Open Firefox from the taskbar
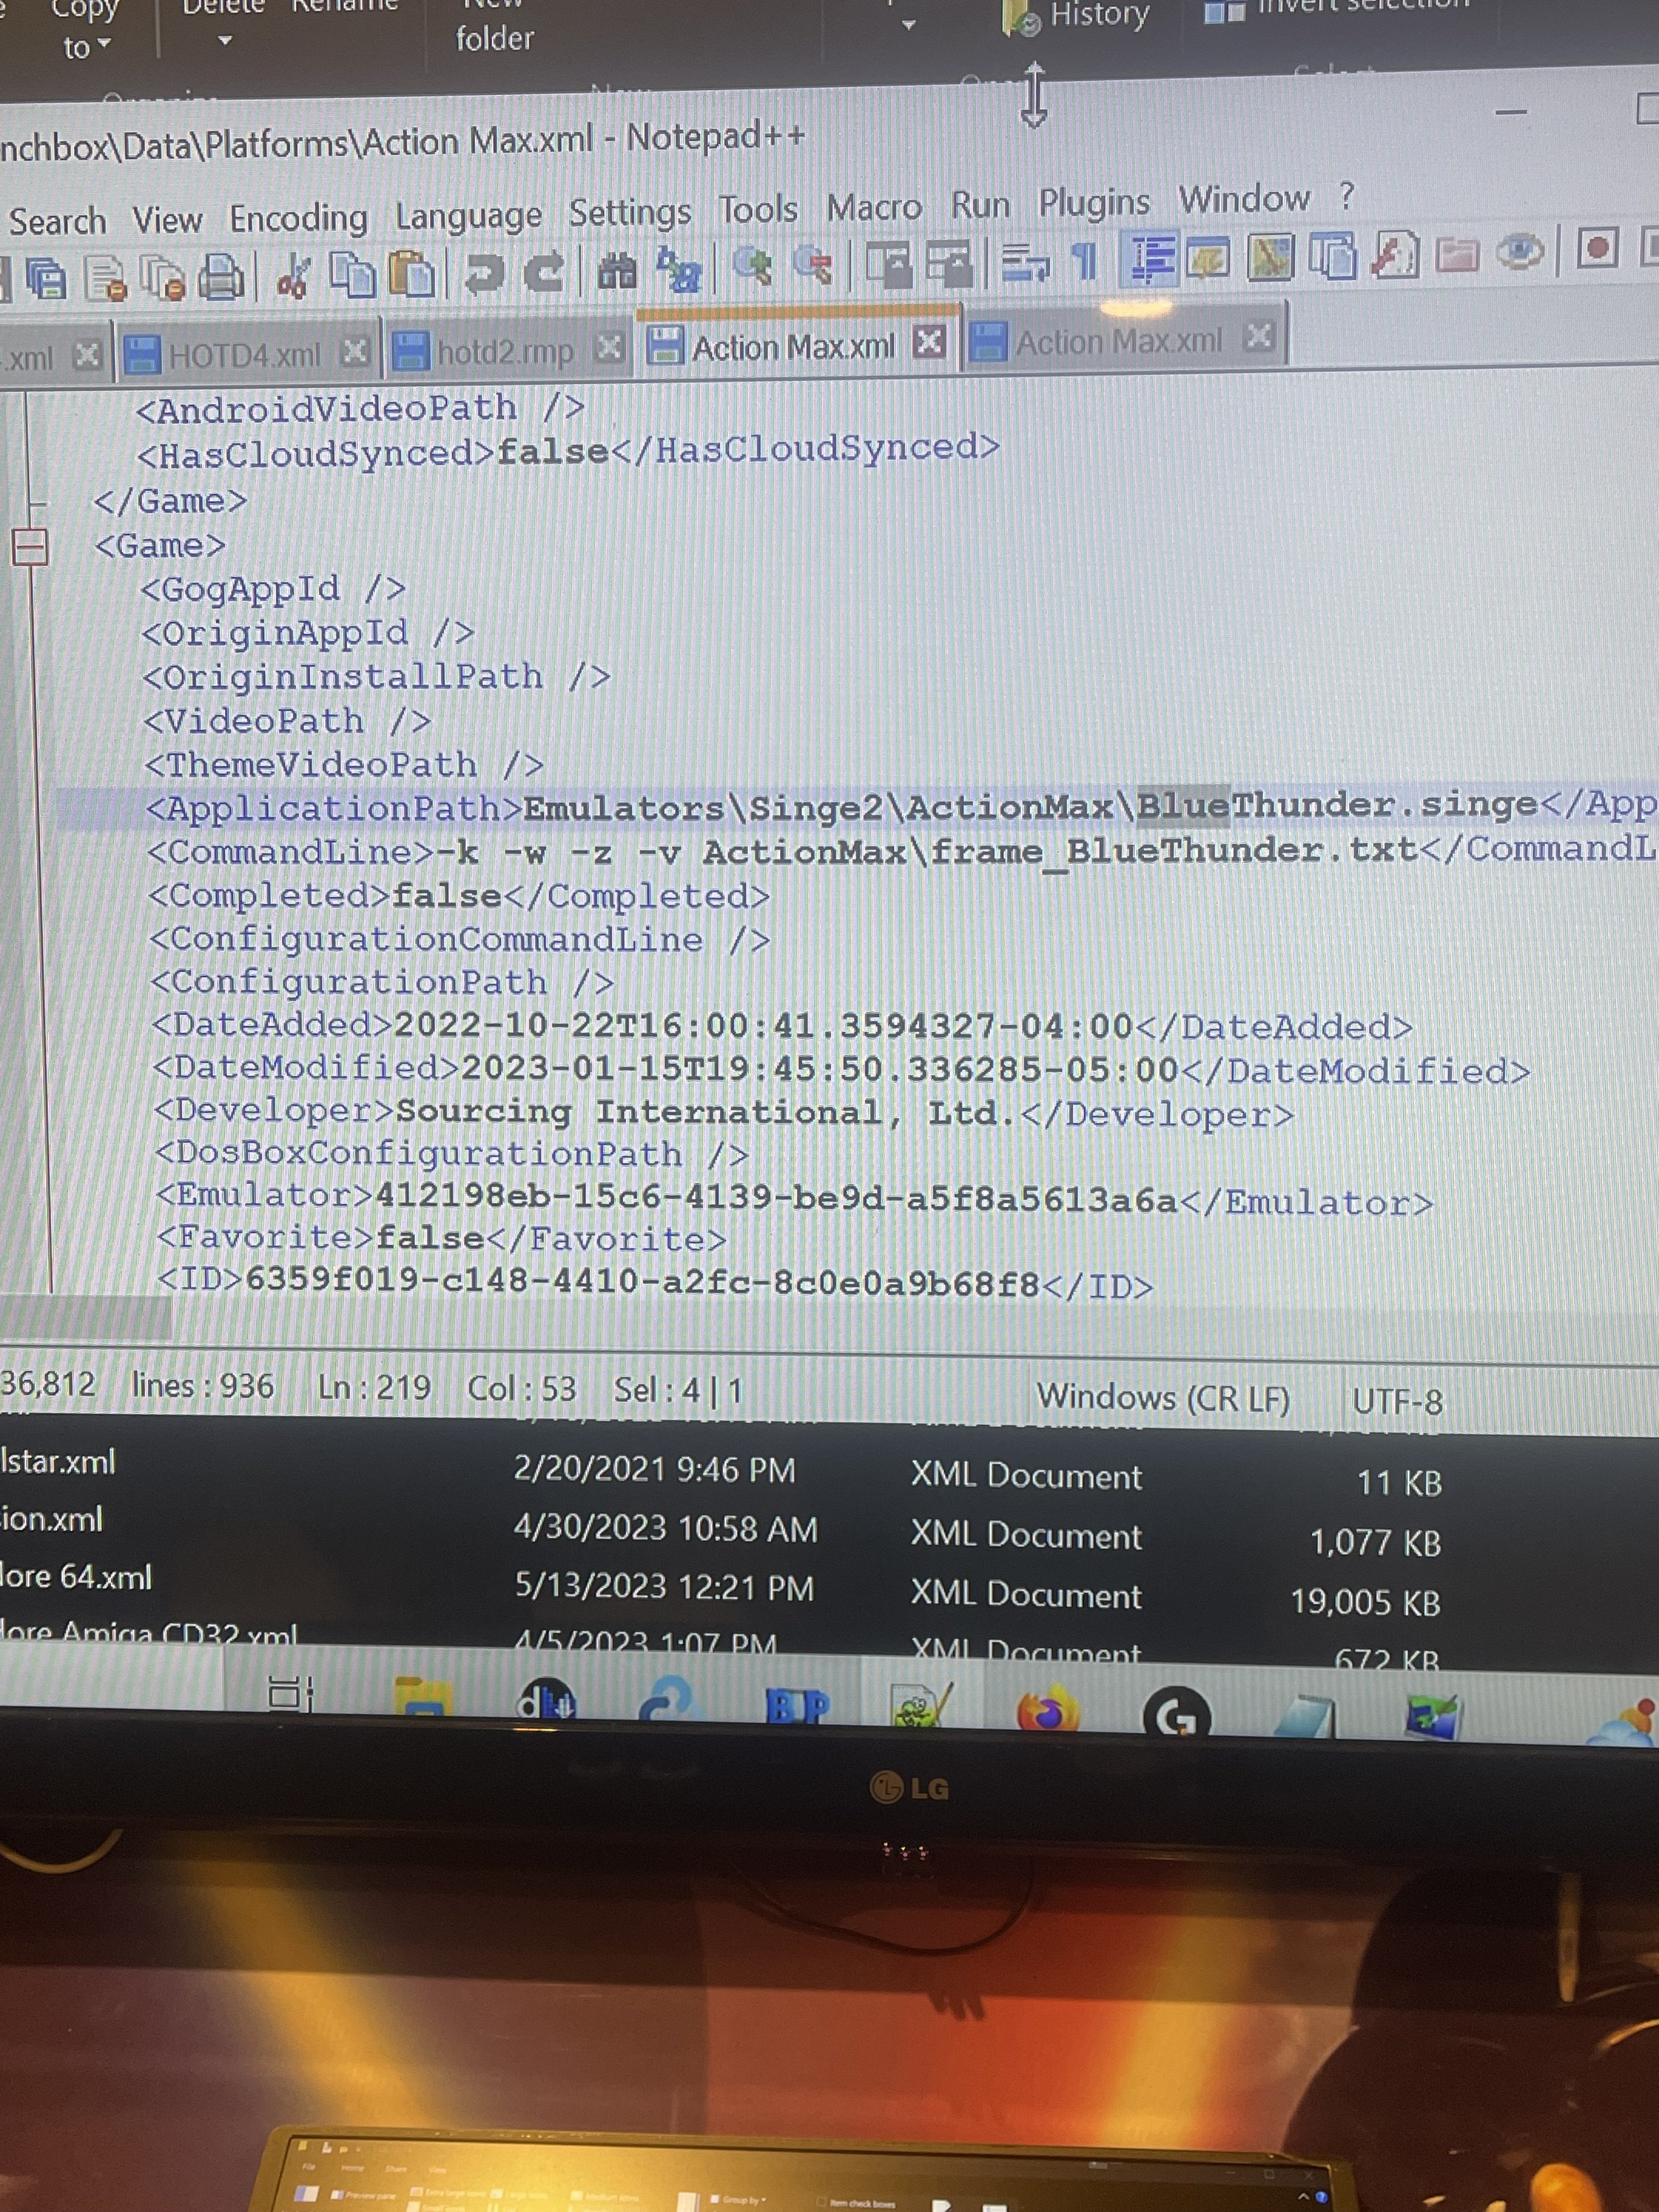1659x2212 pixels. [1047, 1707]
